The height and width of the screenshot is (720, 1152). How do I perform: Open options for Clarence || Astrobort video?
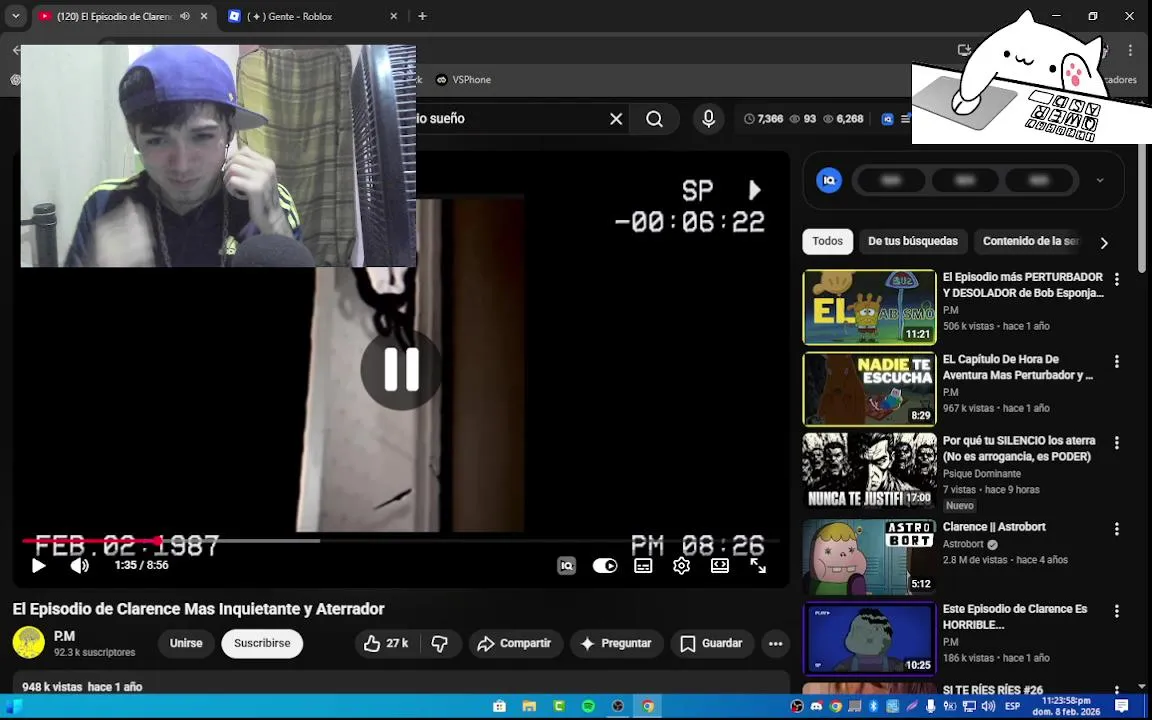pyautogui.click(x=1117, y=529)
